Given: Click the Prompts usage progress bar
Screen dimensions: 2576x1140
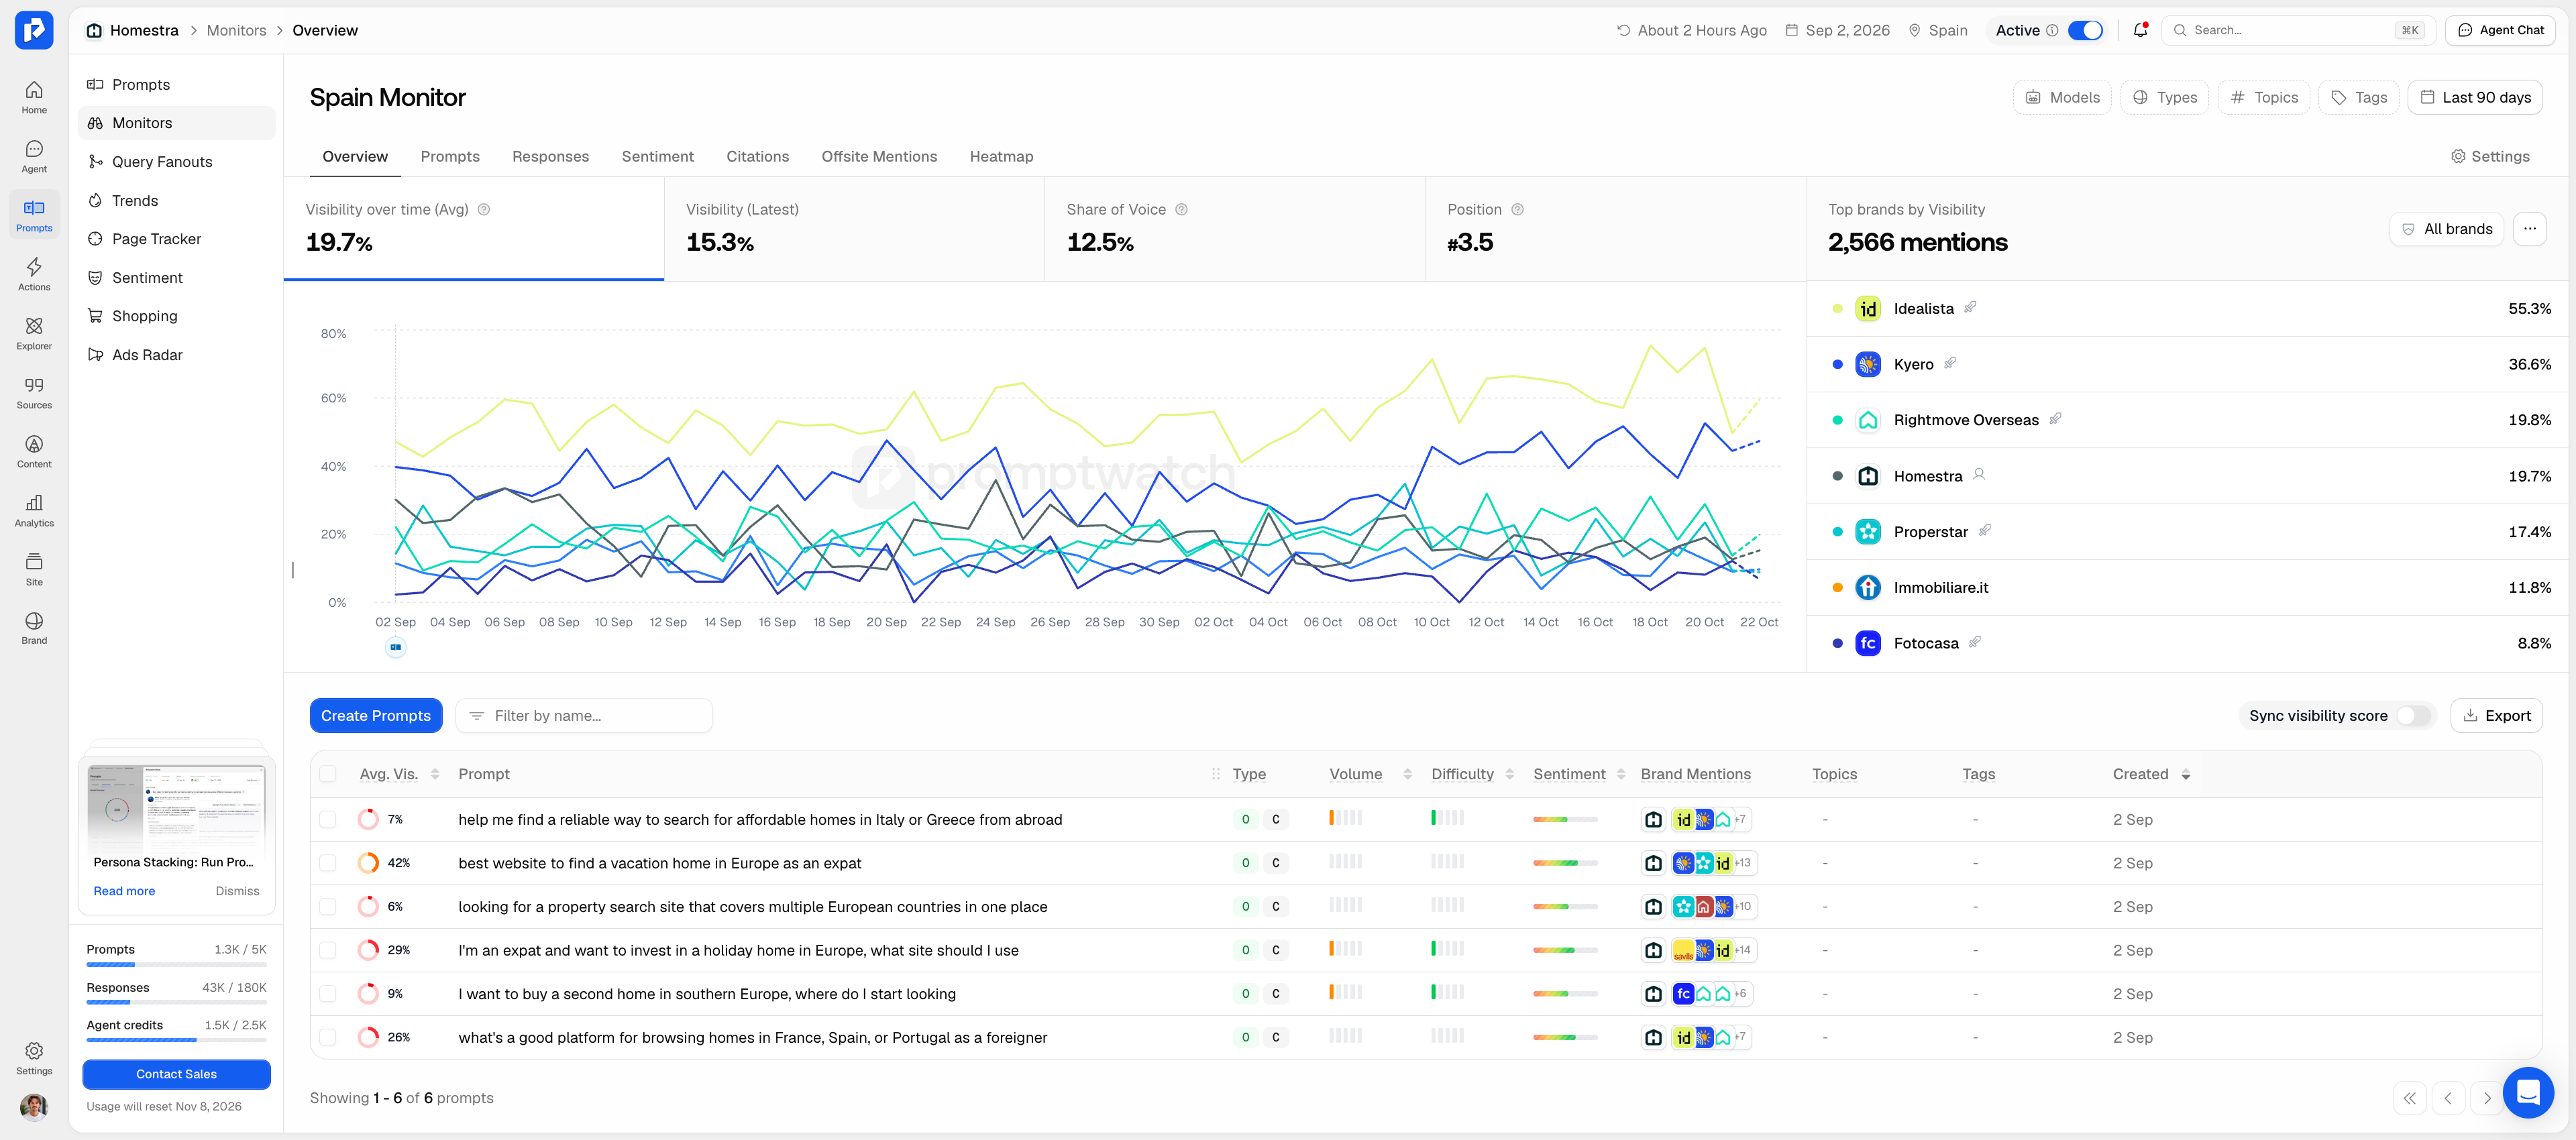Looking at the screenshot, I should [x=176, y=964].
